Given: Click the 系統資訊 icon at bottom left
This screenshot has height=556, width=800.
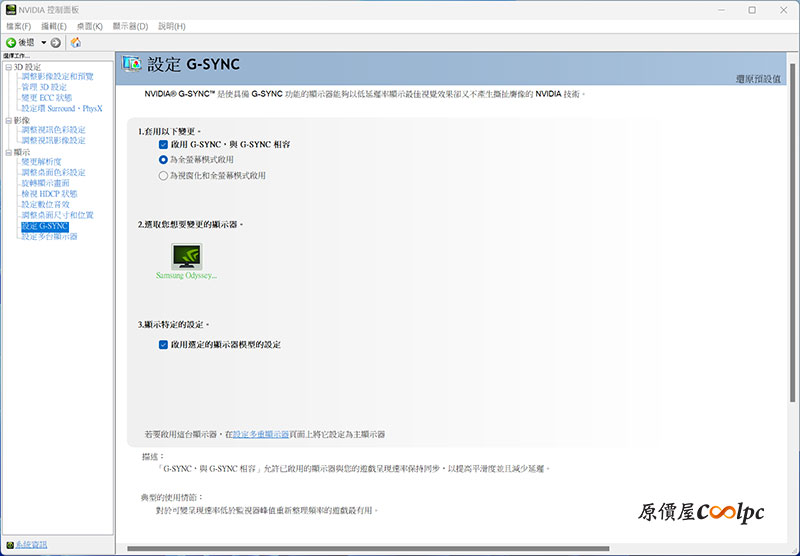Looking at the screenshot, I should tap(10, 545).
